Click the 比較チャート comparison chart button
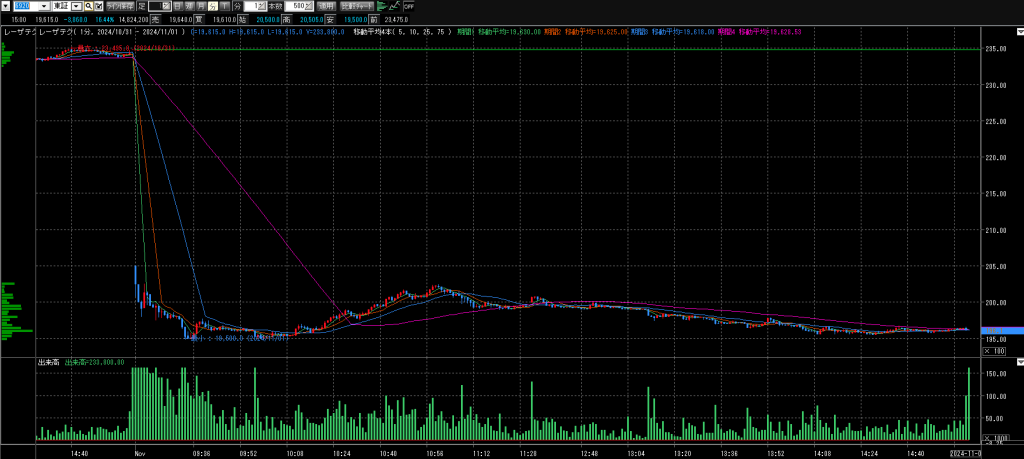1024x459 pixels. click(x=355, y=6)
